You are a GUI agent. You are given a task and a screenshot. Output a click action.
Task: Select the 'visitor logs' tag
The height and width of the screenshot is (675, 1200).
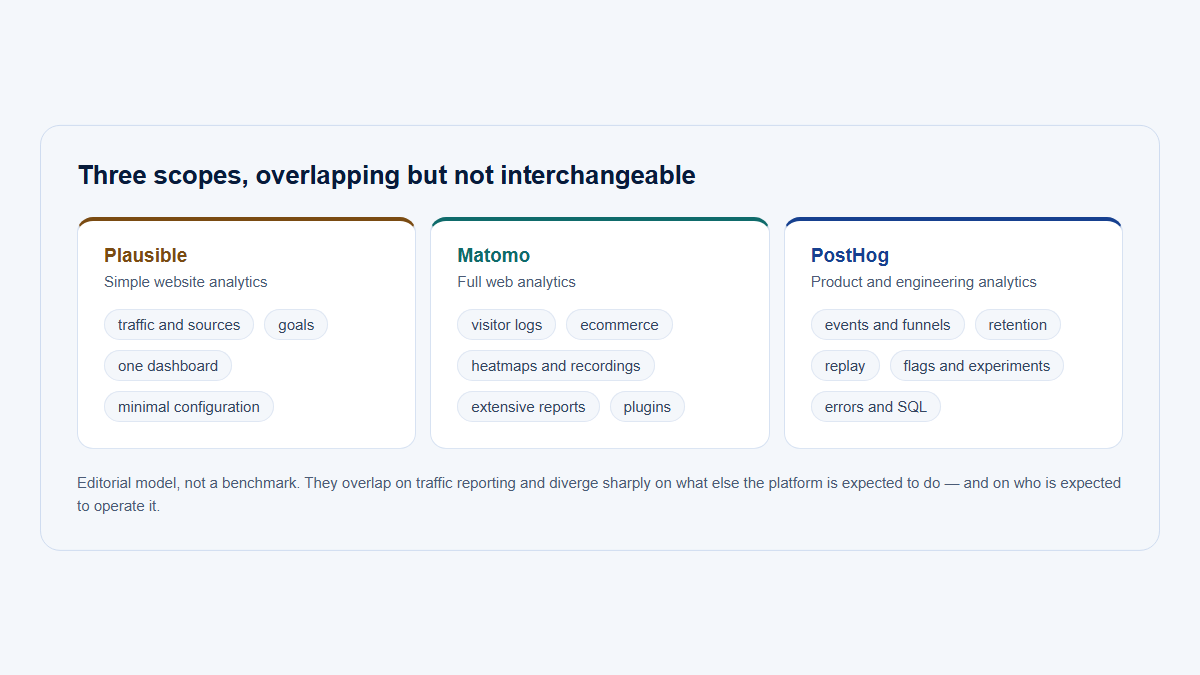point(507,325)
